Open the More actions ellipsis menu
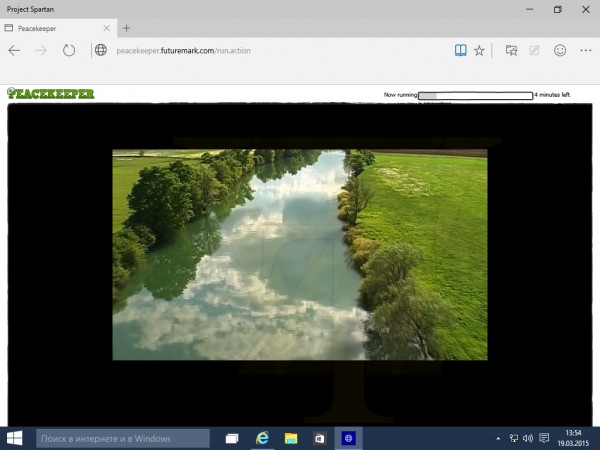Image resolution: width=600 pixels, height=450 pixels. 585,50
